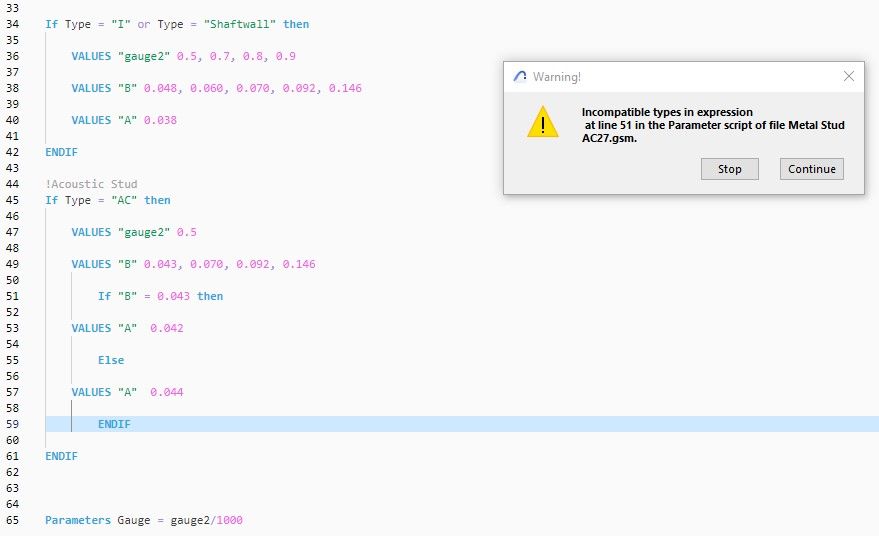Place cursor on the highlighted ENDIF at line 59

click(114, 424)
